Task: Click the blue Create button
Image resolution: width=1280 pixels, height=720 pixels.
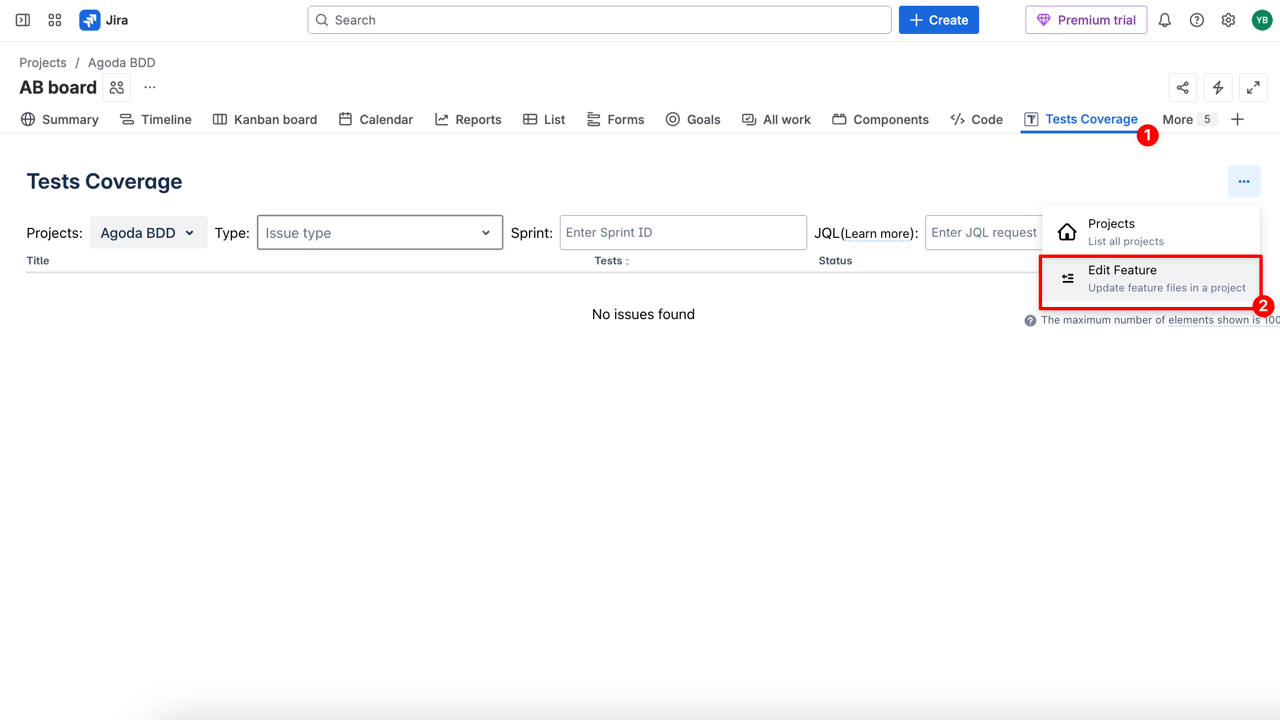Action: (x=938, y=20)
